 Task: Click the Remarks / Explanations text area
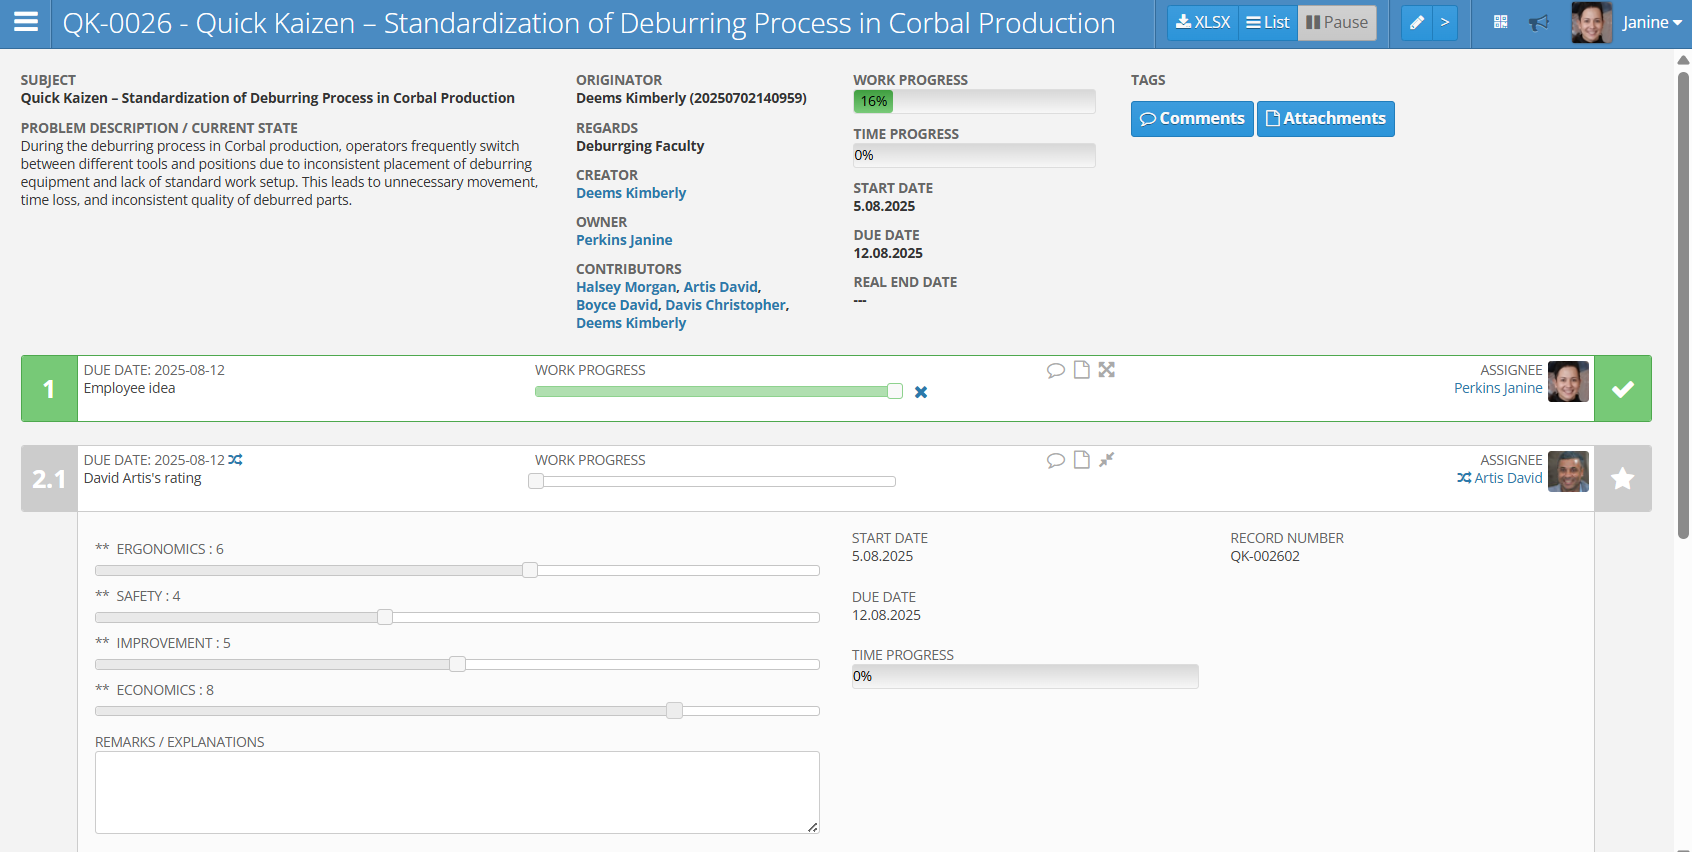[457, 792]
